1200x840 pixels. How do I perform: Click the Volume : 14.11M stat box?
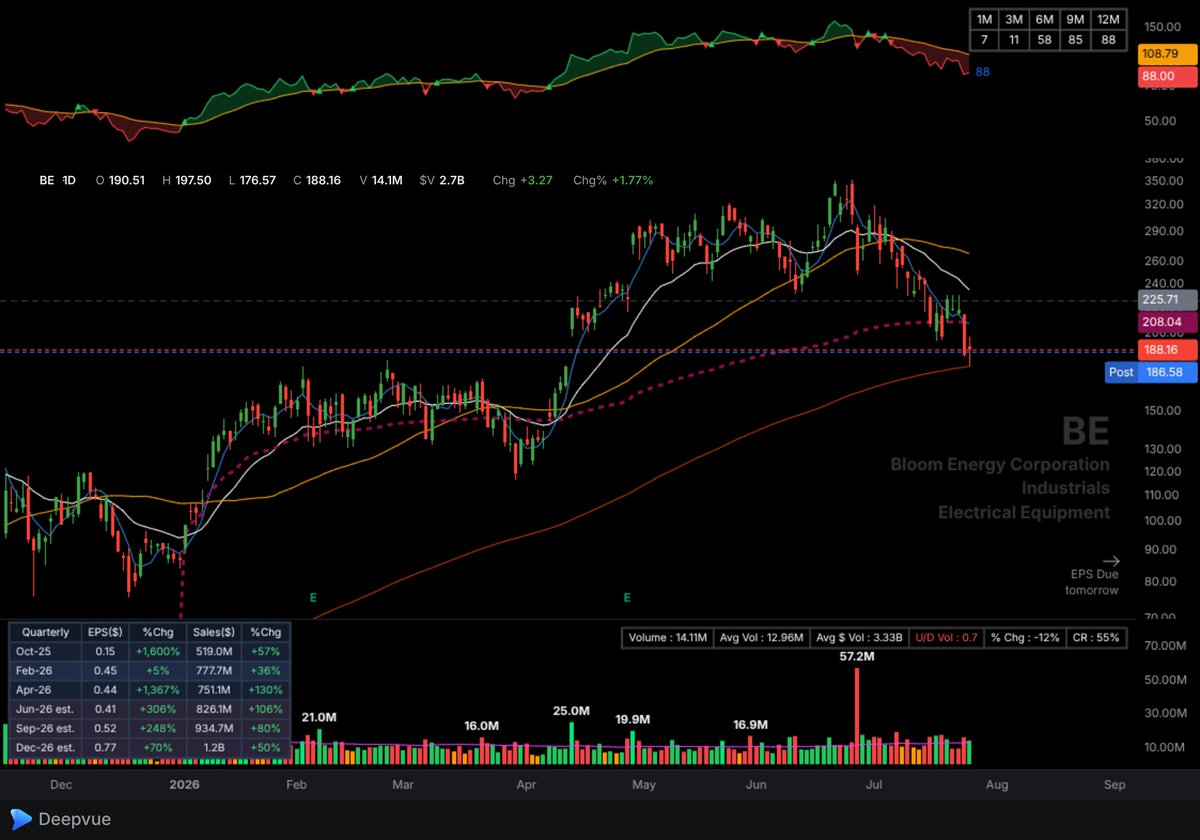(x=670, y=637)
